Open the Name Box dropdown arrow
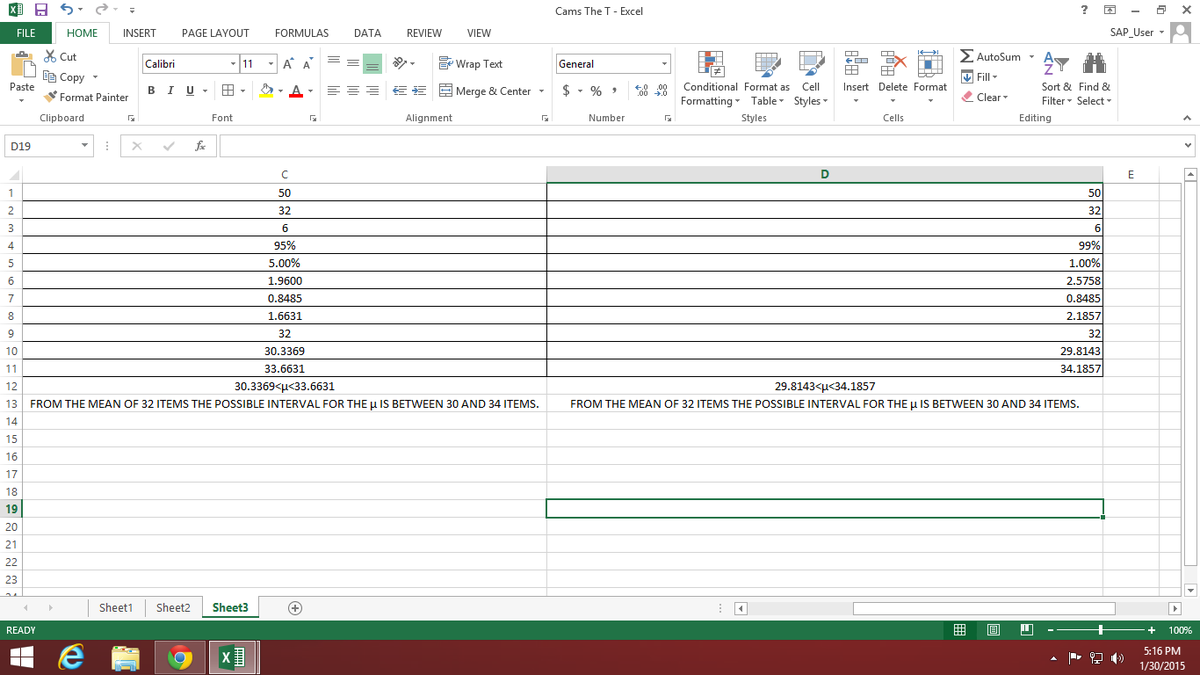 click(86, 147)
